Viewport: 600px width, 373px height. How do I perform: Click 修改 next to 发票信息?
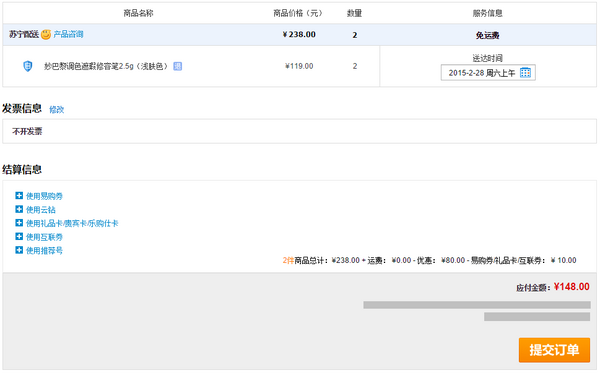[x=57, y=109]
